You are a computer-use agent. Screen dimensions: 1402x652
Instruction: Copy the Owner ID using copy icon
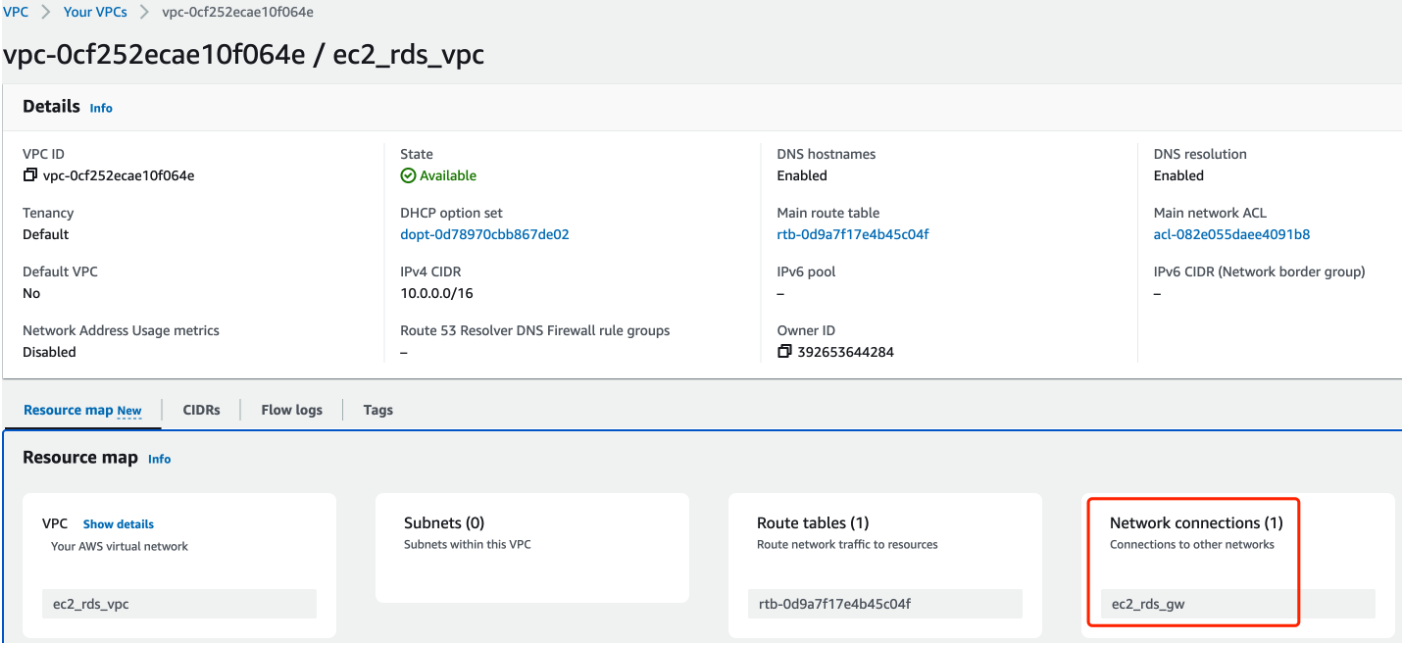pyautogui.click(x=784, y=352)
